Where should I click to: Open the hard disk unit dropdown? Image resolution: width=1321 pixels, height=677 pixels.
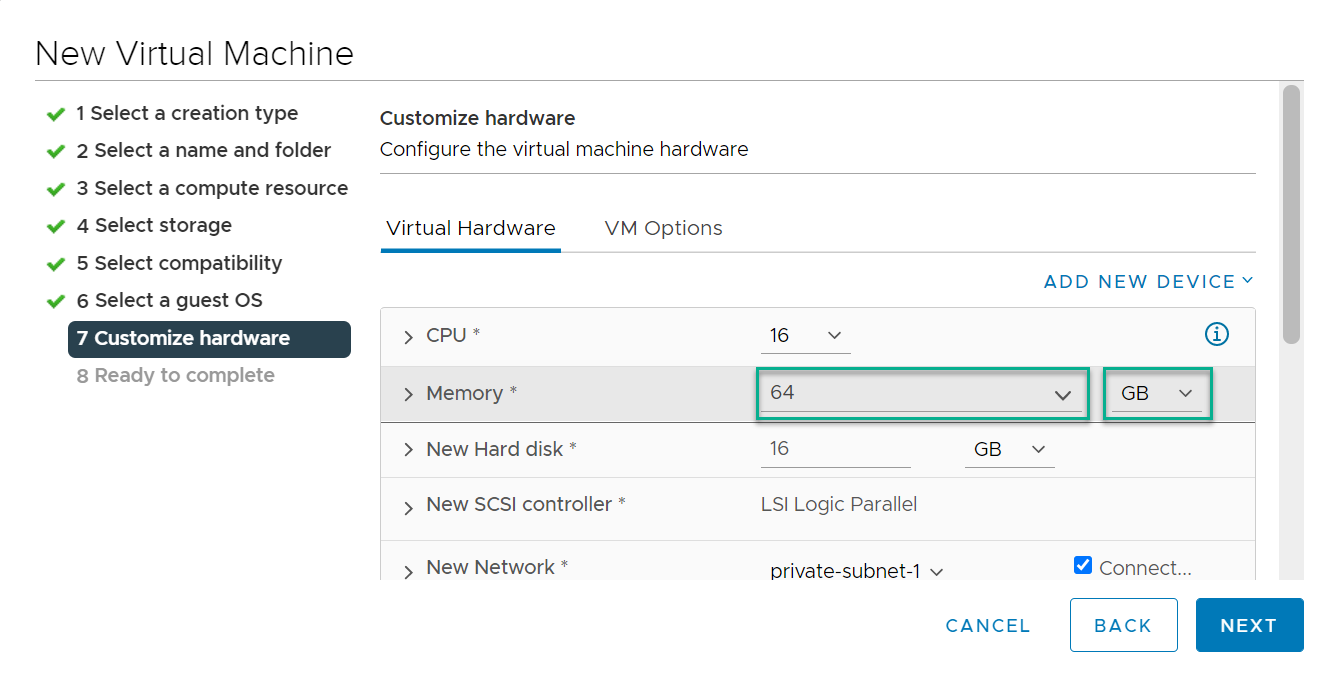coord(1009,450)
